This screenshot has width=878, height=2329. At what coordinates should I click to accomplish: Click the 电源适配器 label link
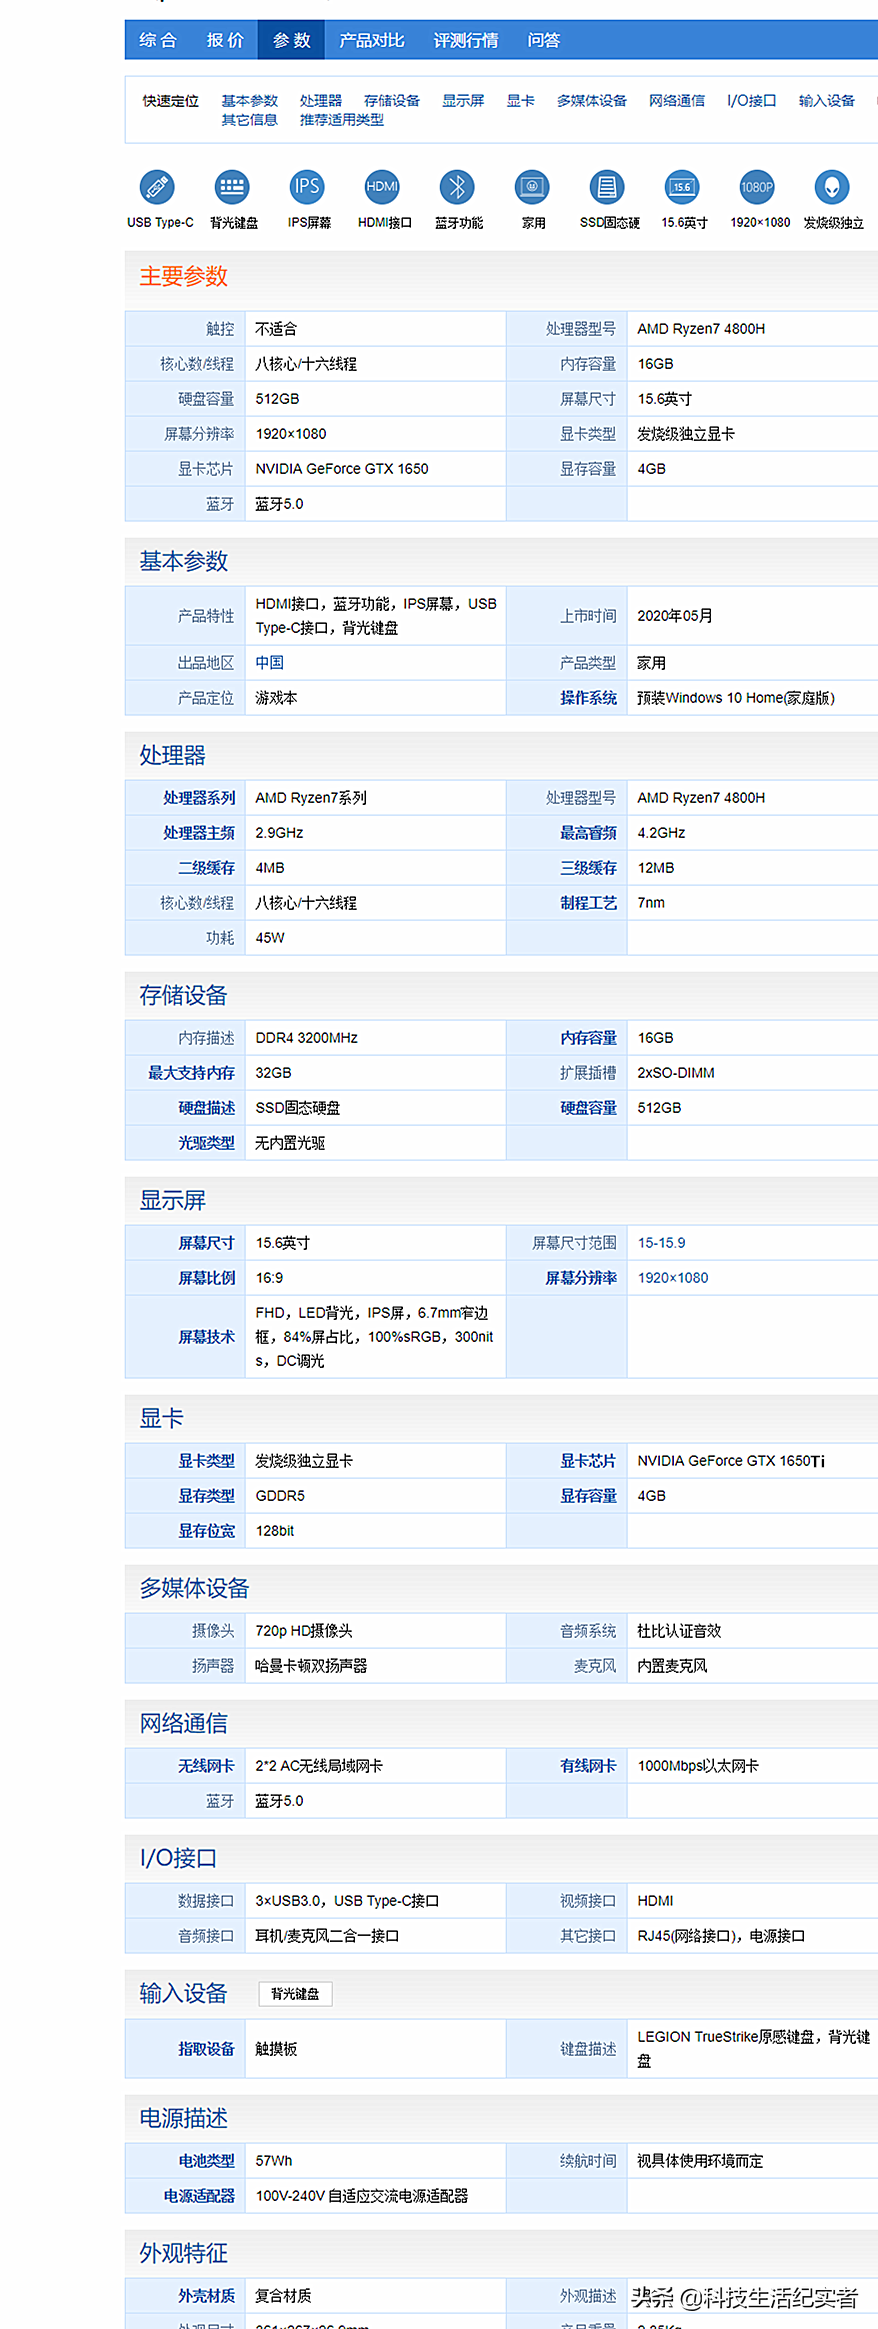[199, 2196]
